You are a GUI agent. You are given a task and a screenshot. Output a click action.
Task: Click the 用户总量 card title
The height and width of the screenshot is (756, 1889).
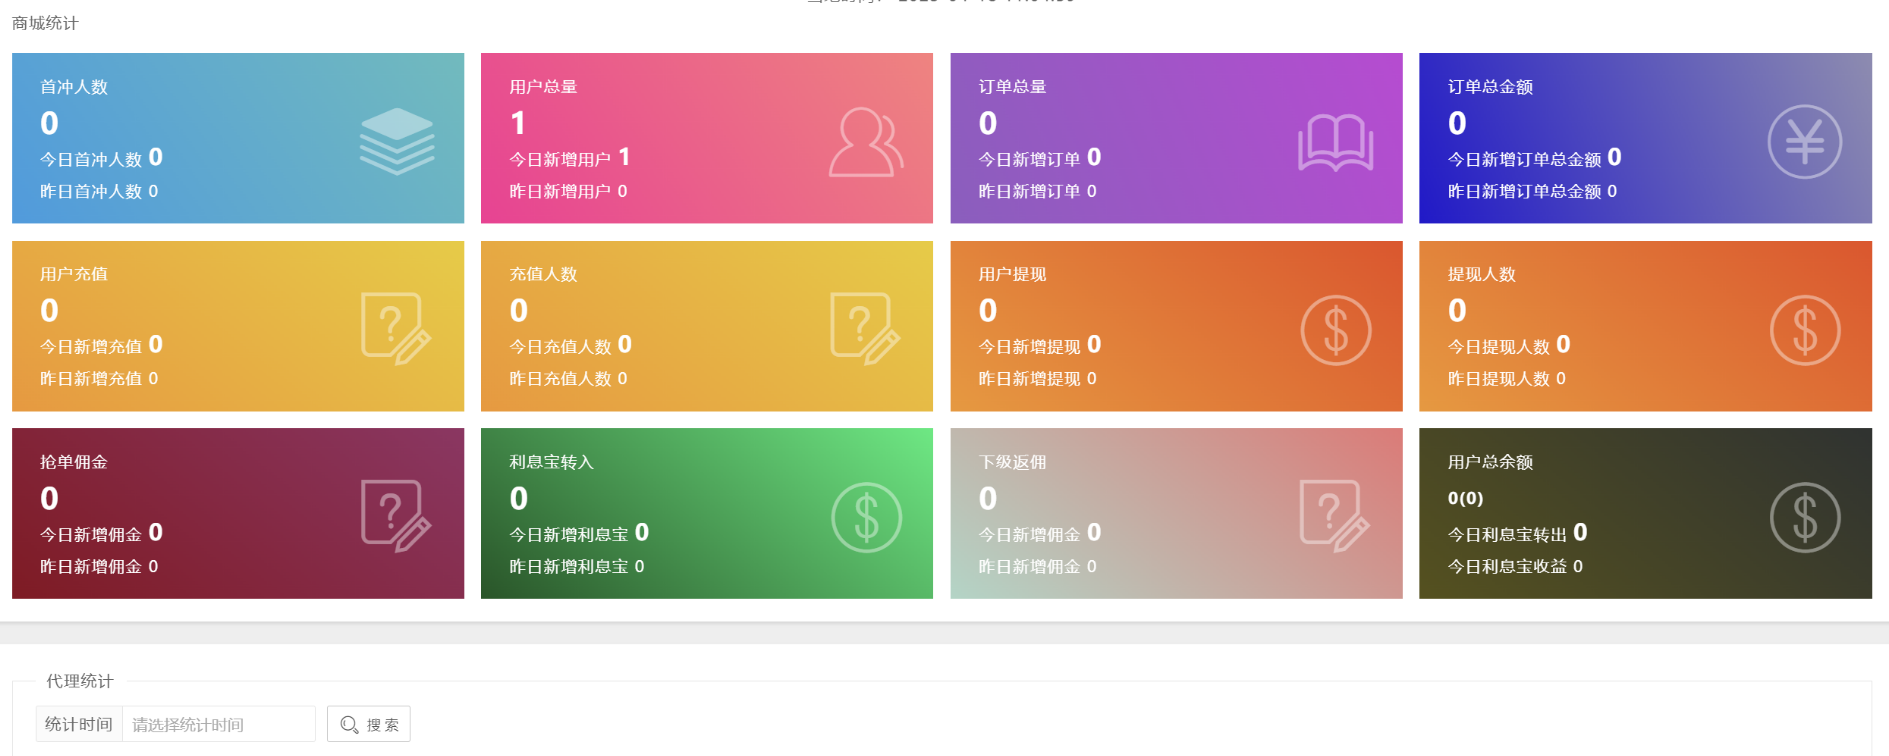pyautogui.click(x=543, y=87)
